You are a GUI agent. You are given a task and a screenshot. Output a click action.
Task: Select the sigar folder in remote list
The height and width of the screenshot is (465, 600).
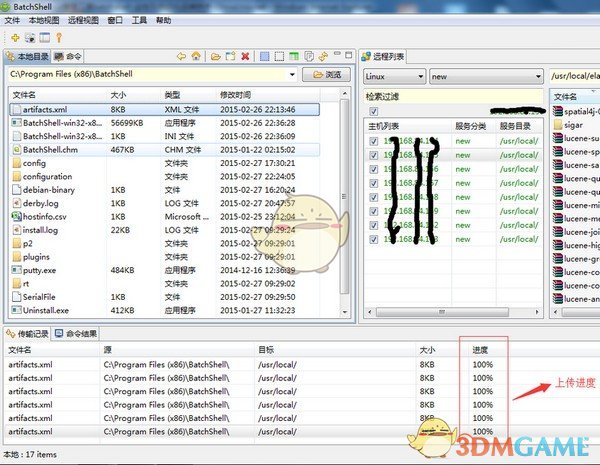[573, 125]
